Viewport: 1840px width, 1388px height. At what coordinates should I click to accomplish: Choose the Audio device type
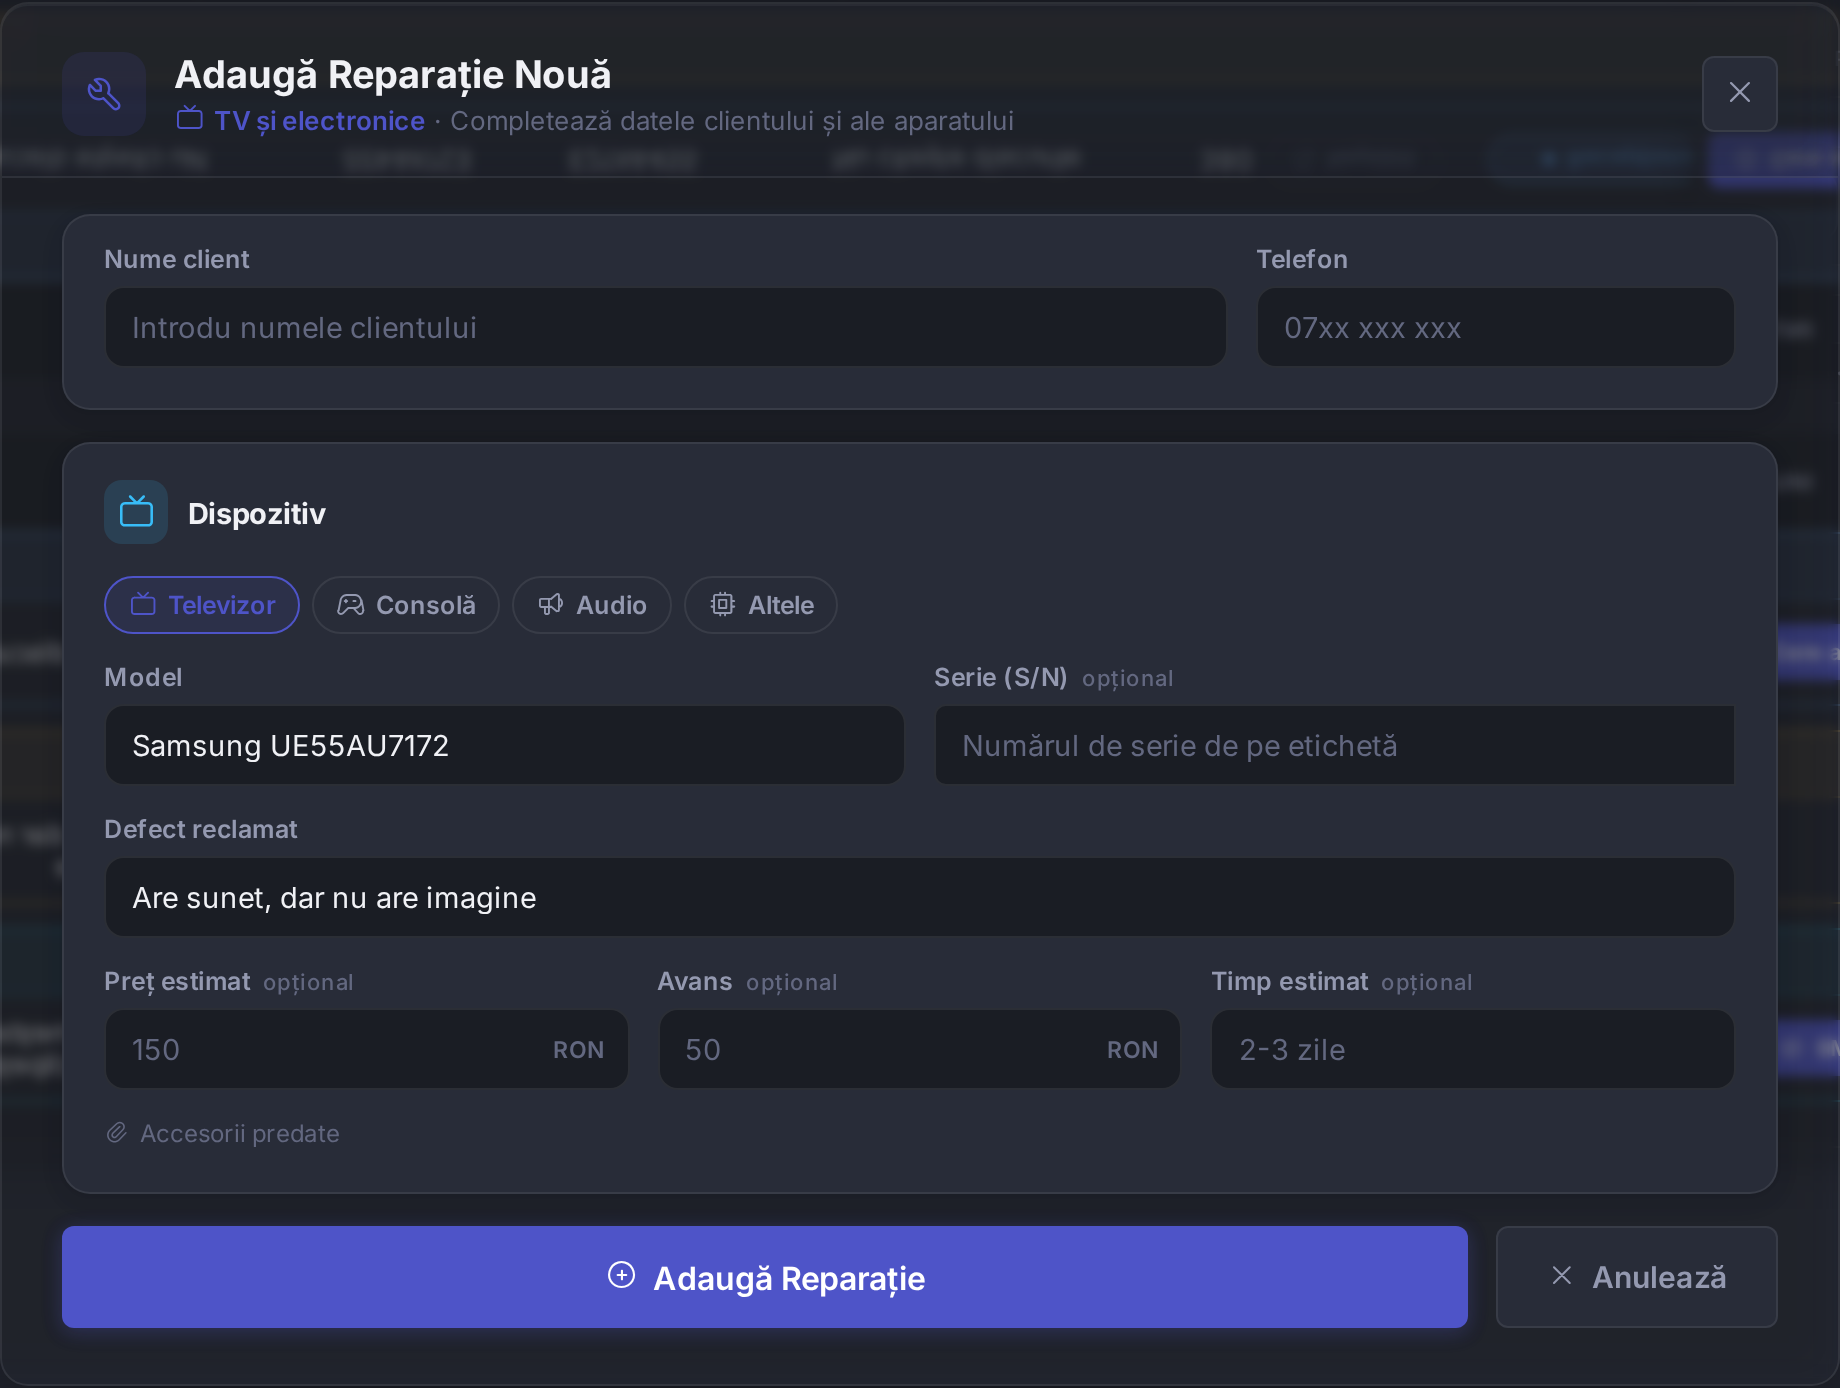[592, 605]
